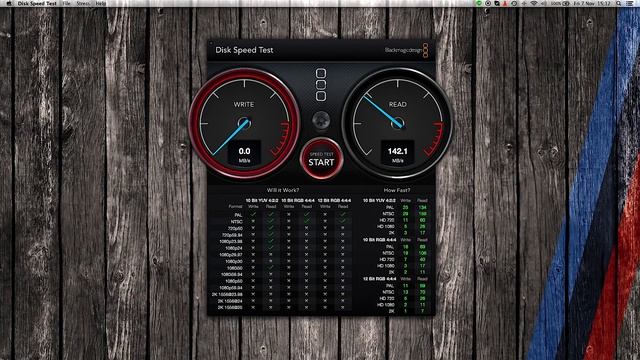The image size is (640, 360).
Task: Click 12 Bit RGB 4:4:4 header in Will it Work
Action: point(334,200)
